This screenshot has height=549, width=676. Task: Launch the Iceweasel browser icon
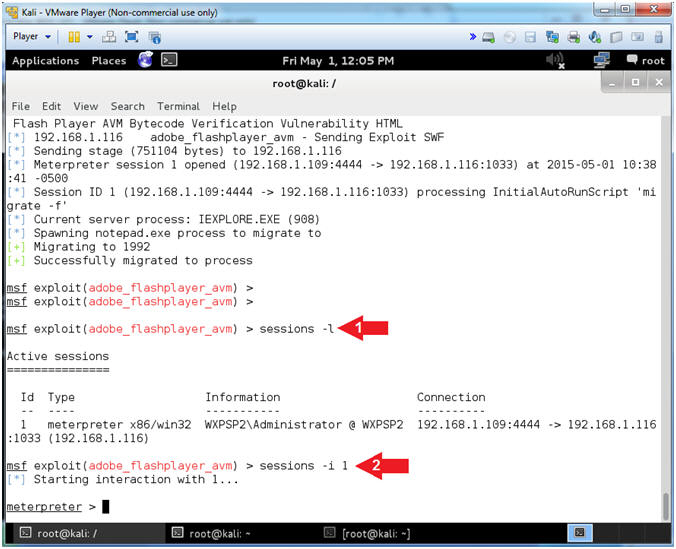pos(145,60)
